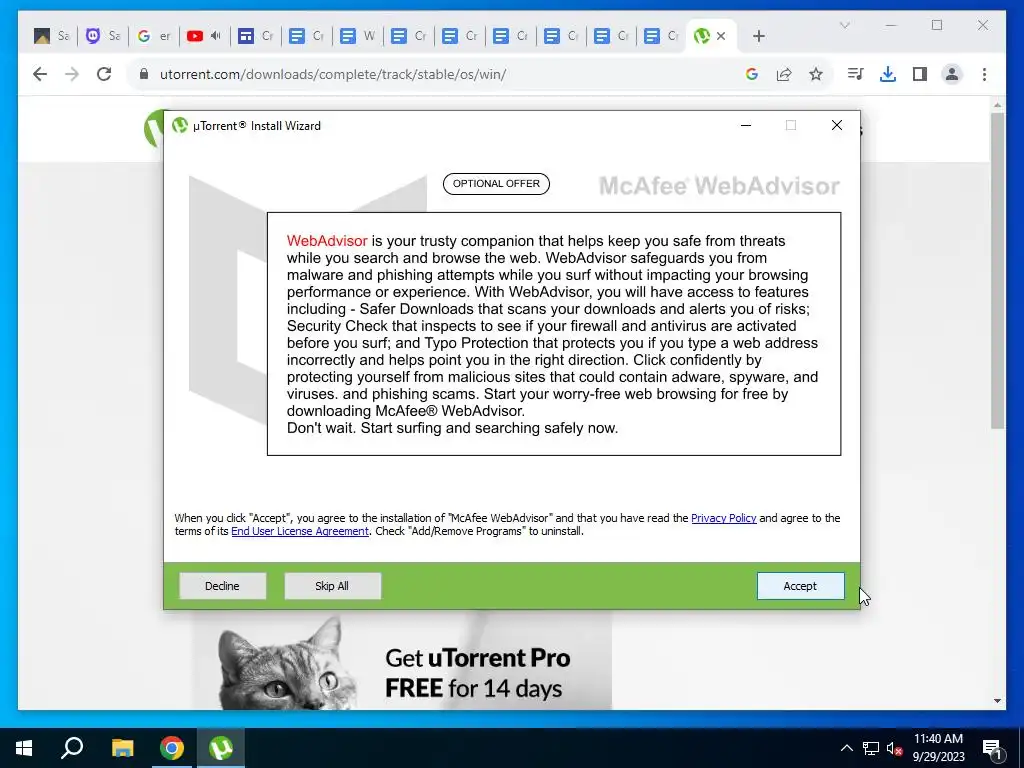Close the active uTorrent tab
Screen dimensions: 1024x768
[x=721, y=36]
